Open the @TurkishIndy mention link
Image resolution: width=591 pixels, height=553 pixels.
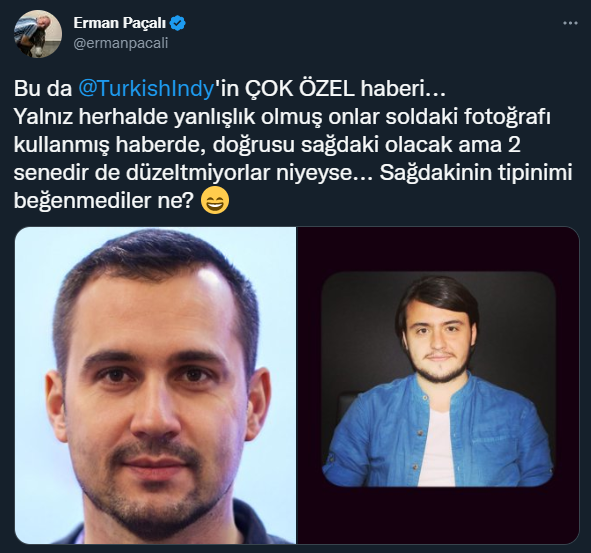pyautogui.click(x=146, y=89)
